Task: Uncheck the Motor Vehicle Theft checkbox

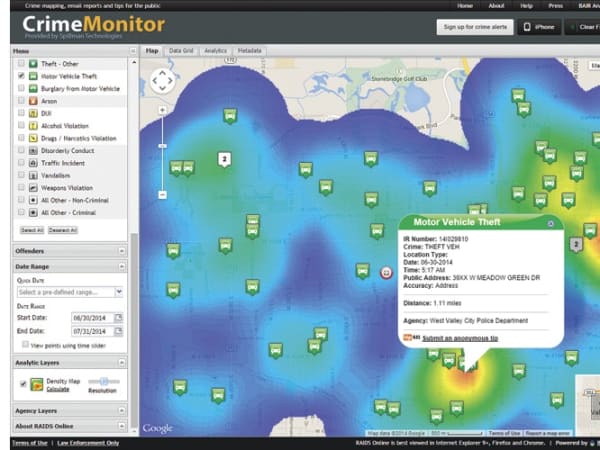Action: tap(21, 76)
